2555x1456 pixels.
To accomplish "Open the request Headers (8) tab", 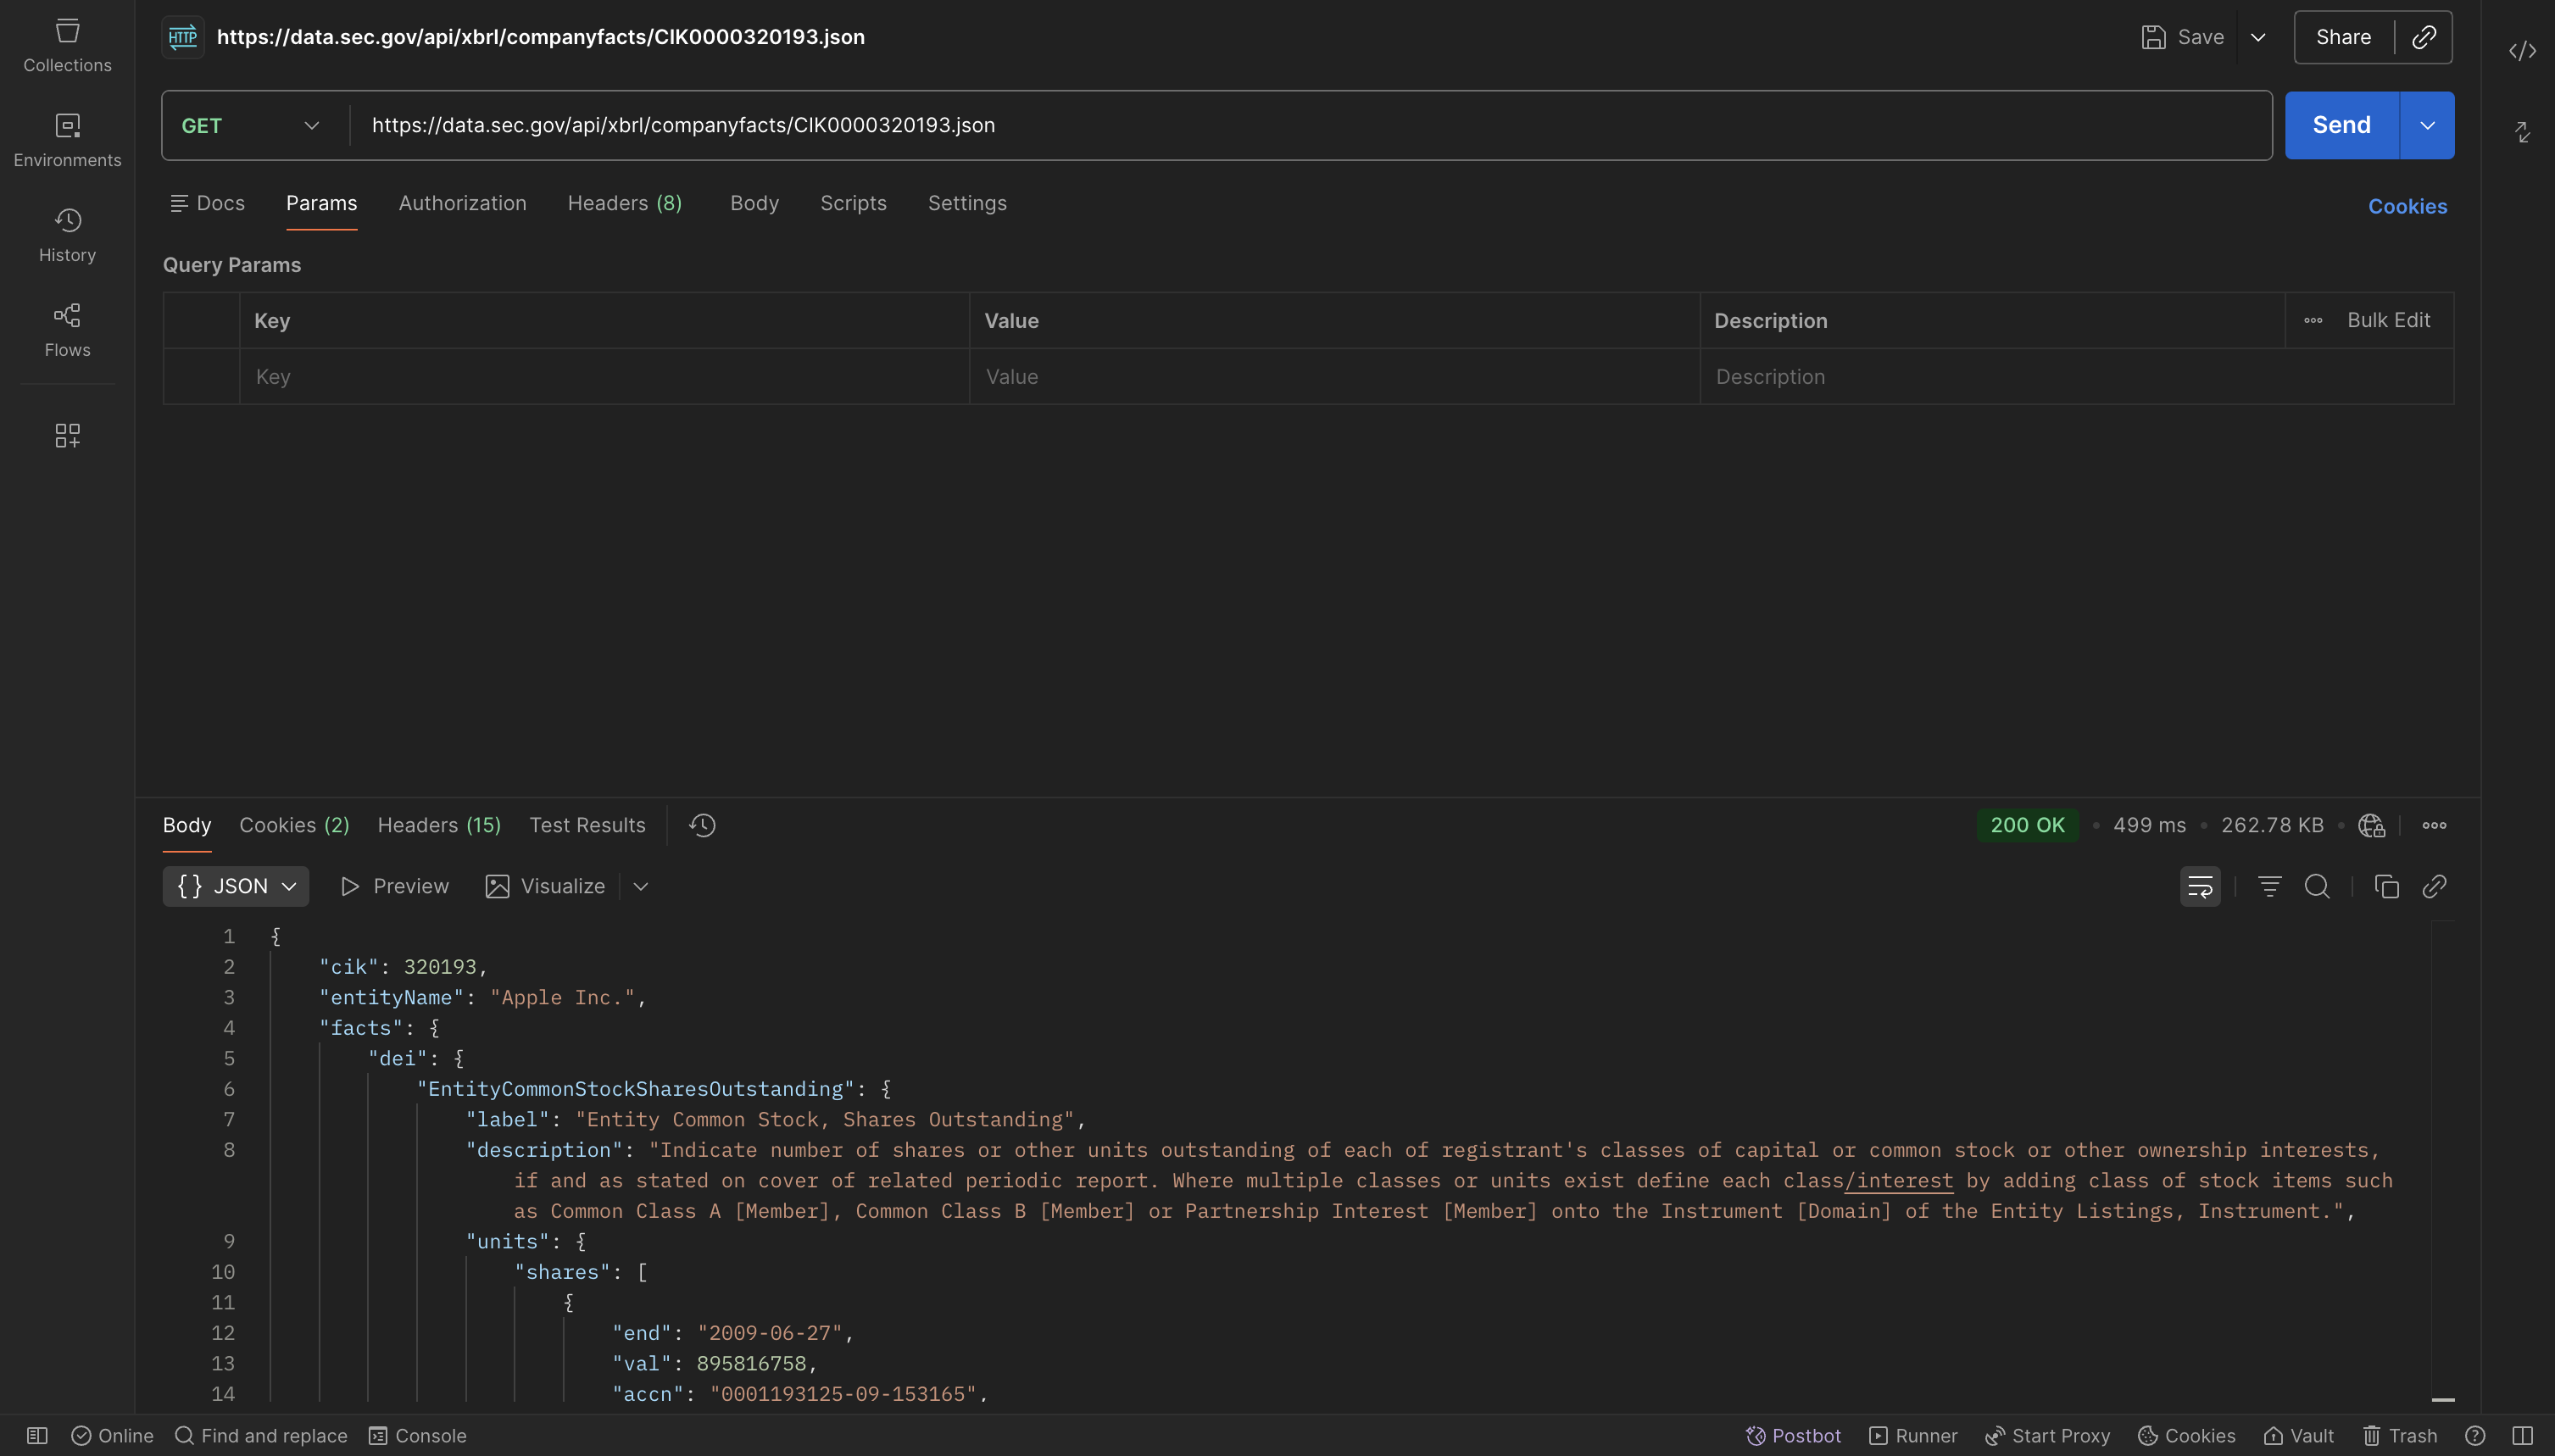I will [625, 203].
